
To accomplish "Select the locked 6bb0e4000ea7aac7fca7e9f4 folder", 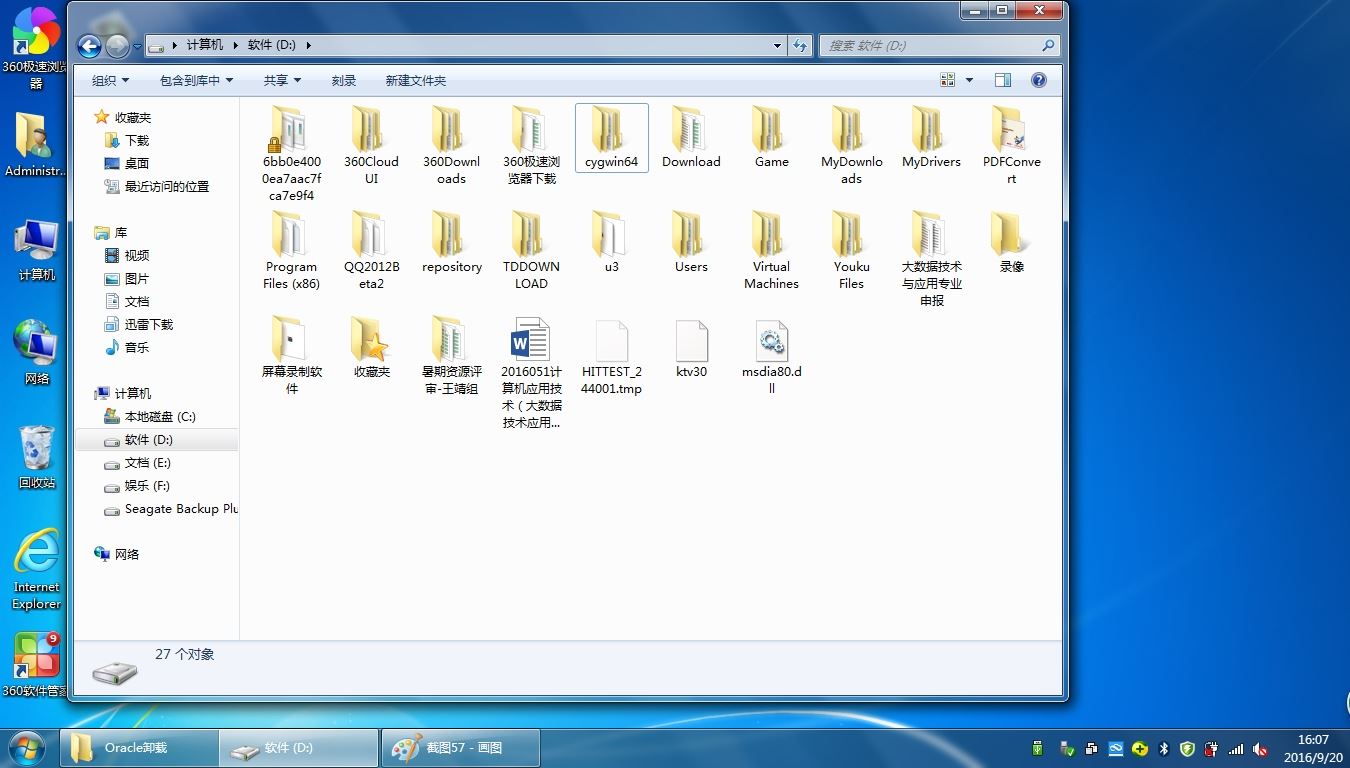I will 291,154.
